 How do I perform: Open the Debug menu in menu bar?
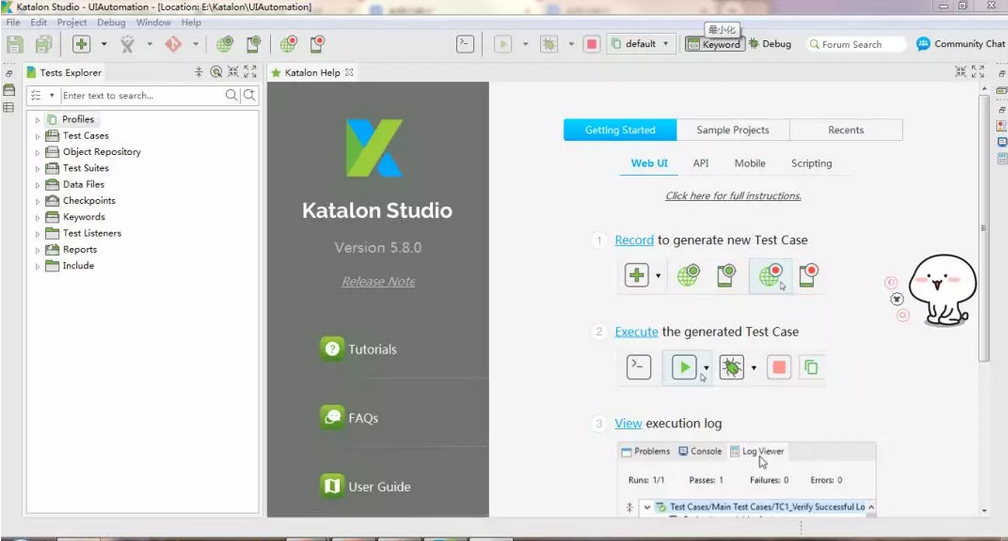pos(111,22)
